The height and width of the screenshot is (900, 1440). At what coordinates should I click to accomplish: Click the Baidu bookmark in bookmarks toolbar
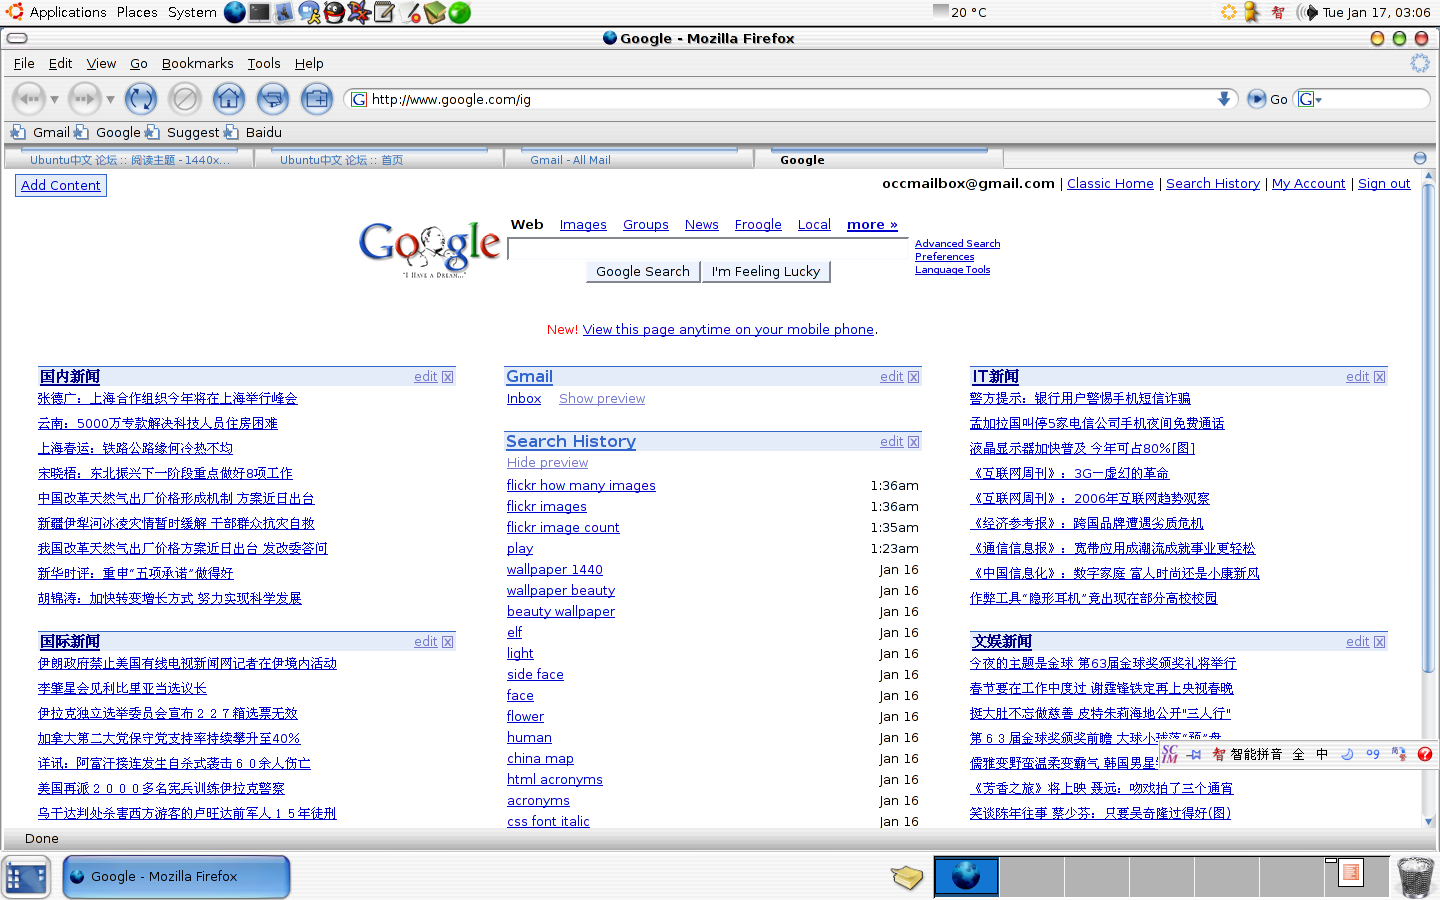tap(253, 132)
